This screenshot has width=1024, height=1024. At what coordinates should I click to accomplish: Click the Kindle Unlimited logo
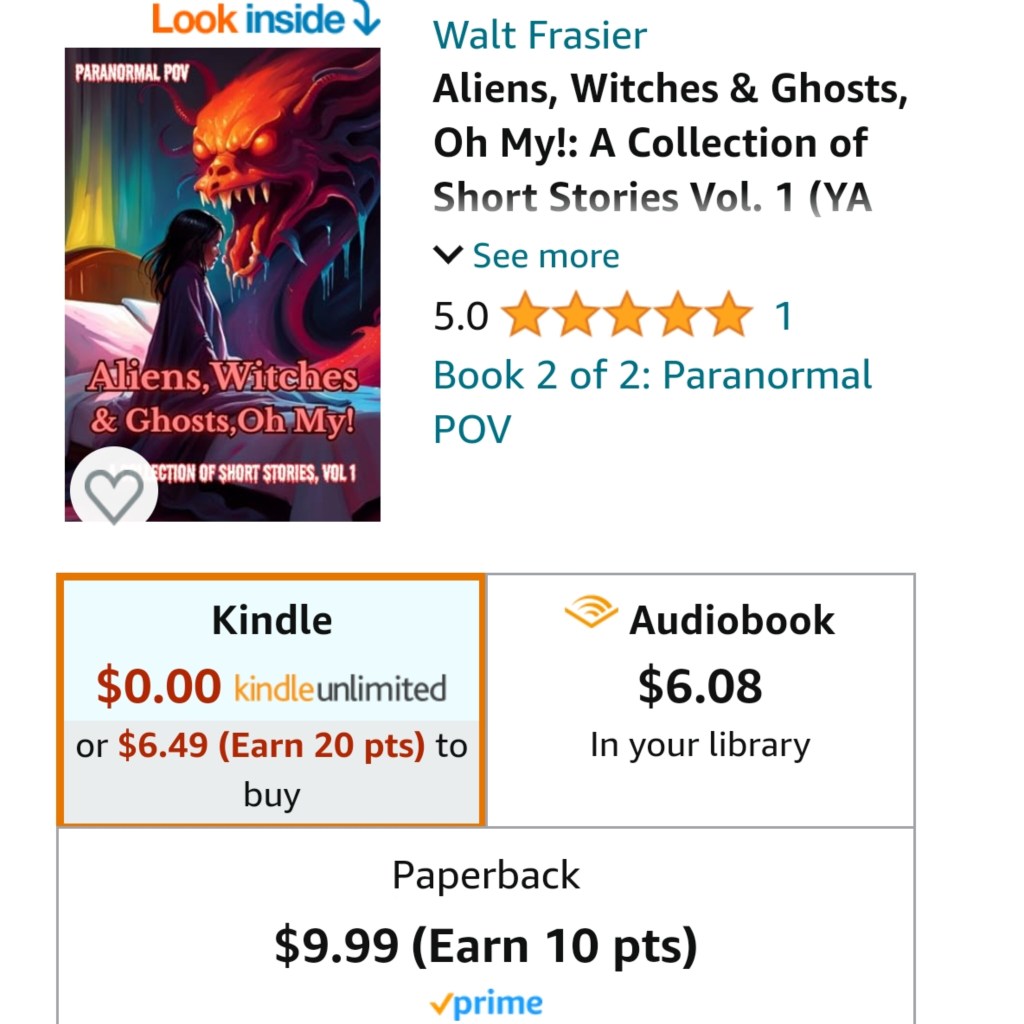click(340, 688)
